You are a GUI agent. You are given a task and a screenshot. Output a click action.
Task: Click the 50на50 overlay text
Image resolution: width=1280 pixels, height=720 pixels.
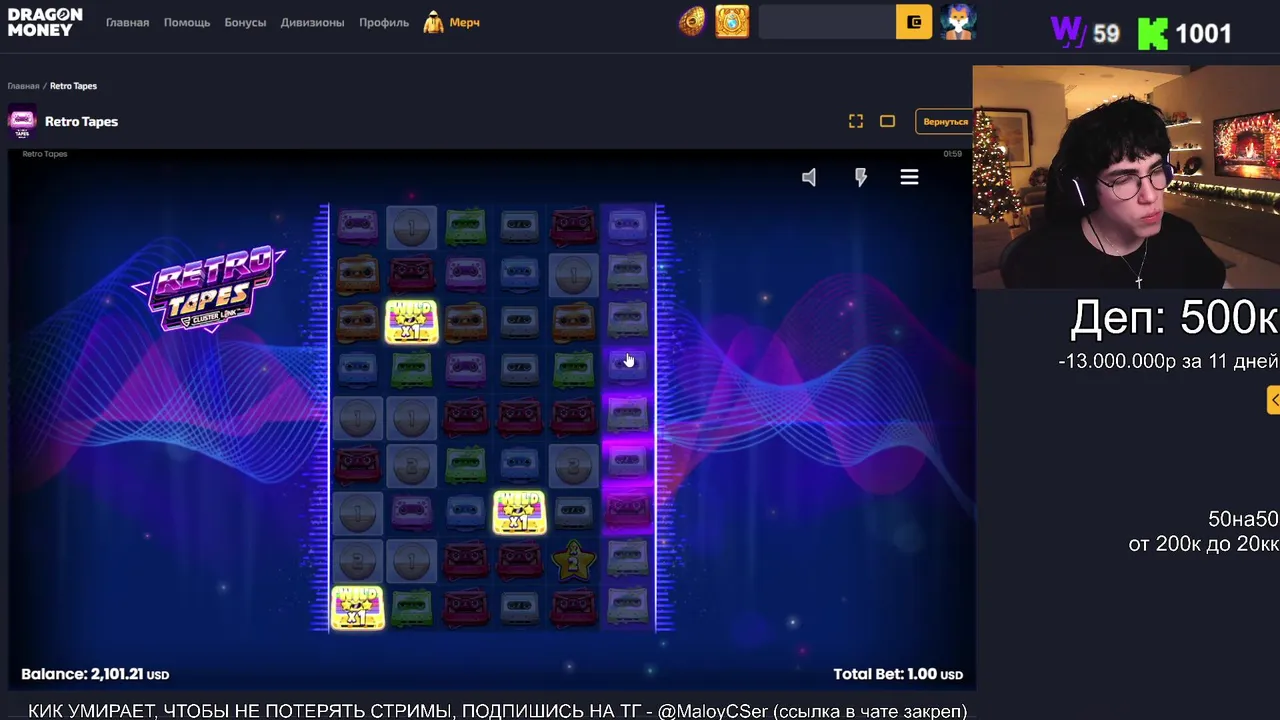click(1243, 519)
